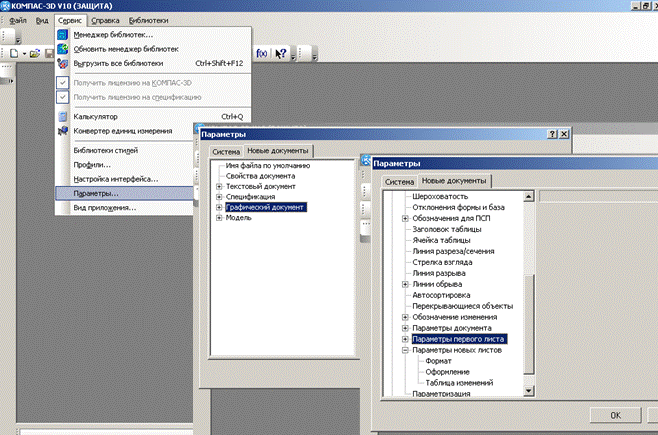
Task: Select Заголовок таблицы tree item
Action: [446, 229]
